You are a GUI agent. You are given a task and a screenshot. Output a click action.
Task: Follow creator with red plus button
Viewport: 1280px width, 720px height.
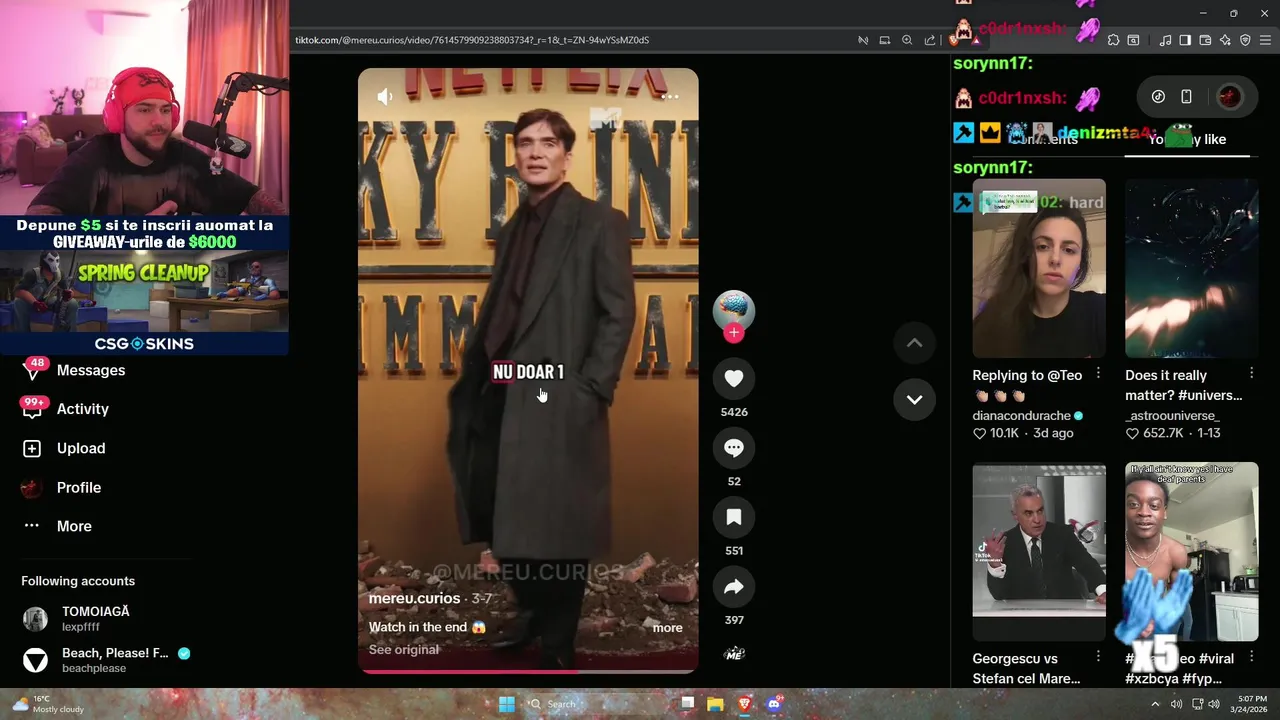coord(733,333)
